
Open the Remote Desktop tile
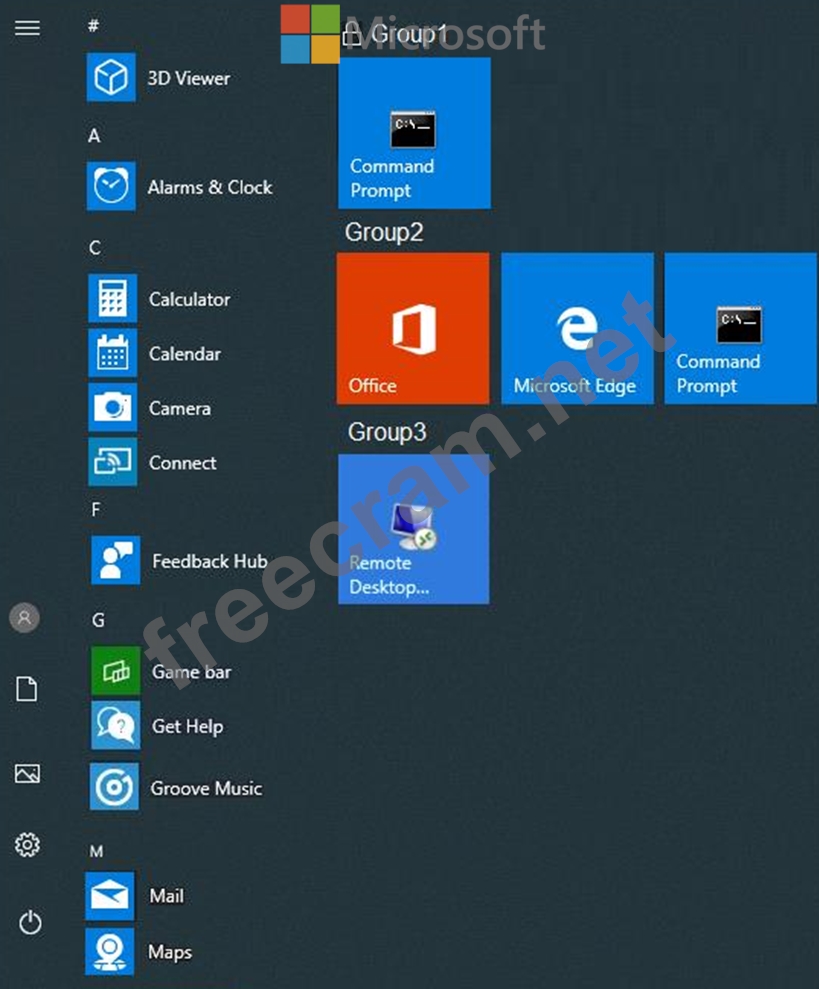coord(414,529)
